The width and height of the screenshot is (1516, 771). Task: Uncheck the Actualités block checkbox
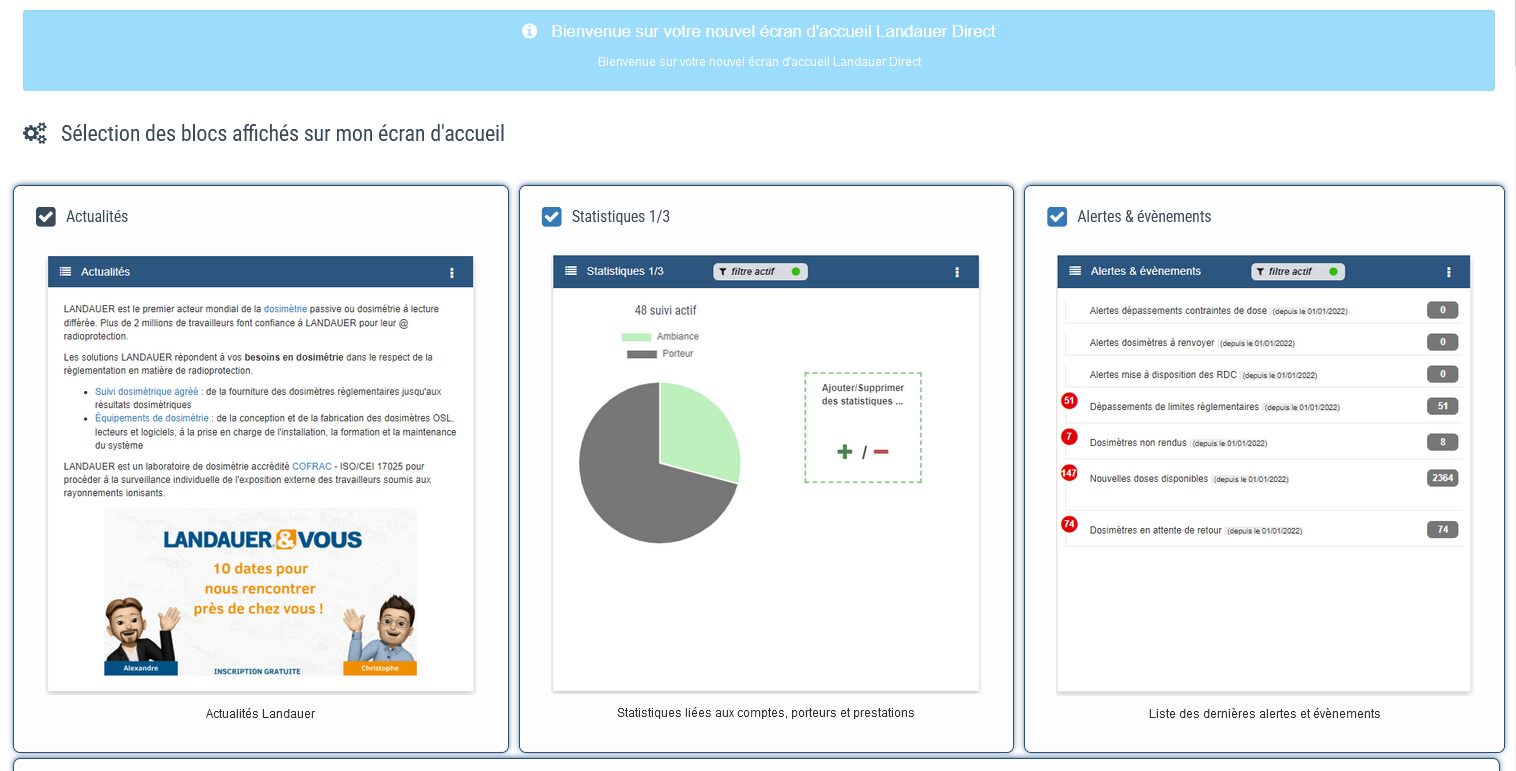click(x=46, y=217)
